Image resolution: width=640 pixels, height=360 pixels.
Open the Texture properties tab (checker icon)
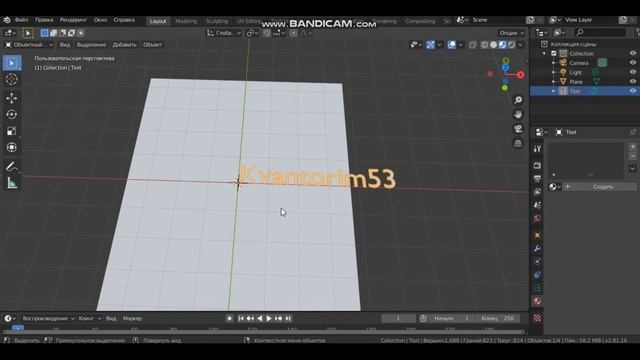tap(537, 318)
